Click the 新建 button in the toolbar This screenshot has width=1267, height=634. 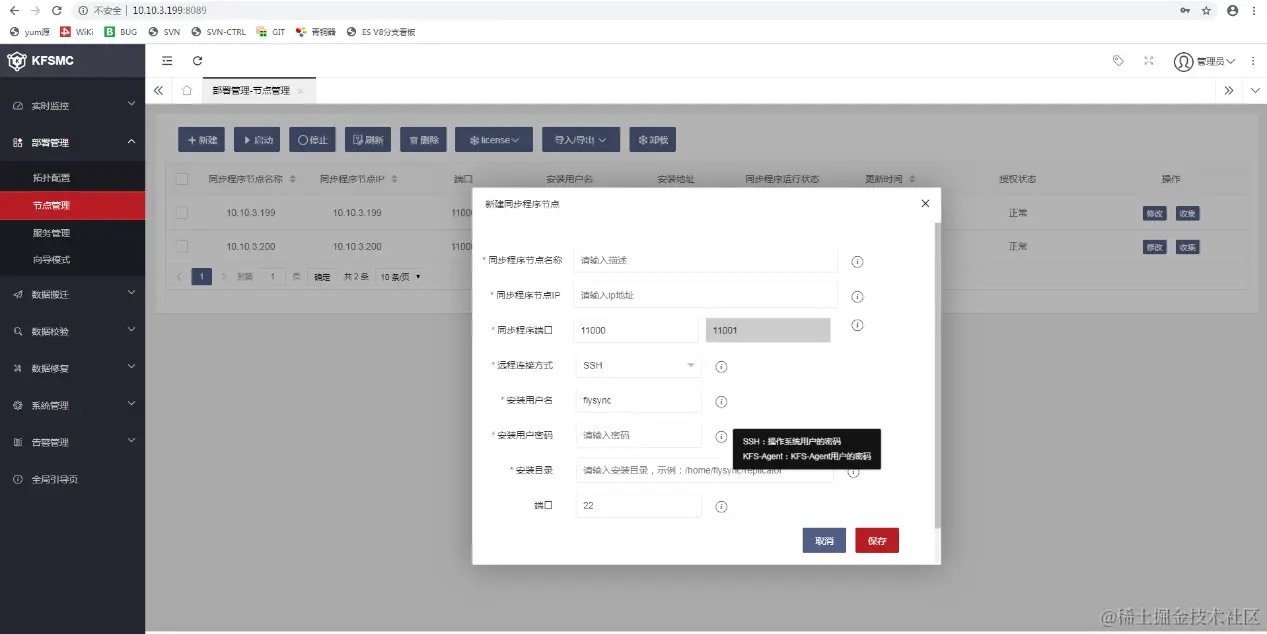(202, 140)
